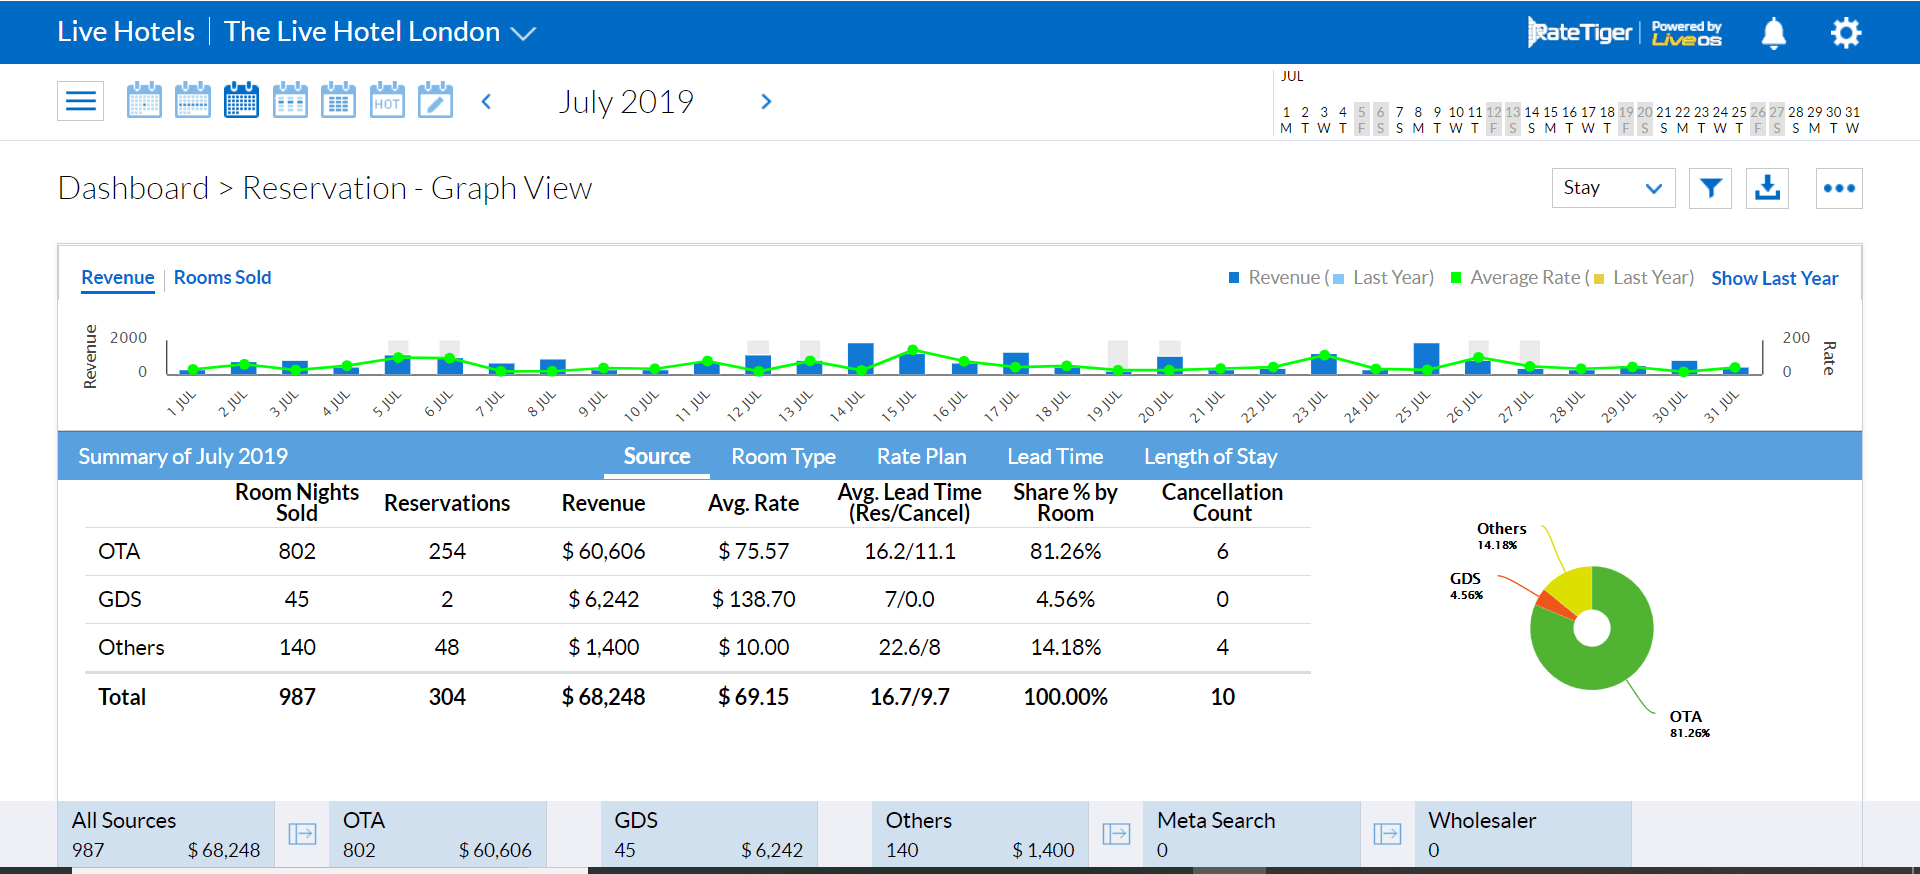Screen dimensions: 1920x874
Task: Open notifications bell
Action: (1773, 33)
